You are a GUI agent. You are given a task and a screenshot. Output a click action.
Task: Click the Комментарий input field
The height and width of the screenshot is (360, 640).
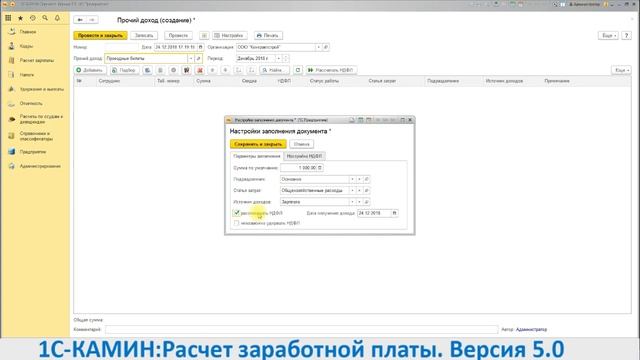tap(302, 329)
